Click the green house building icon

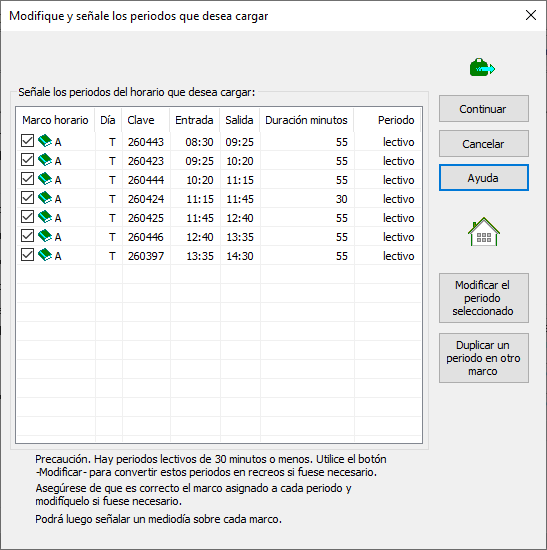tap(483, 232)
